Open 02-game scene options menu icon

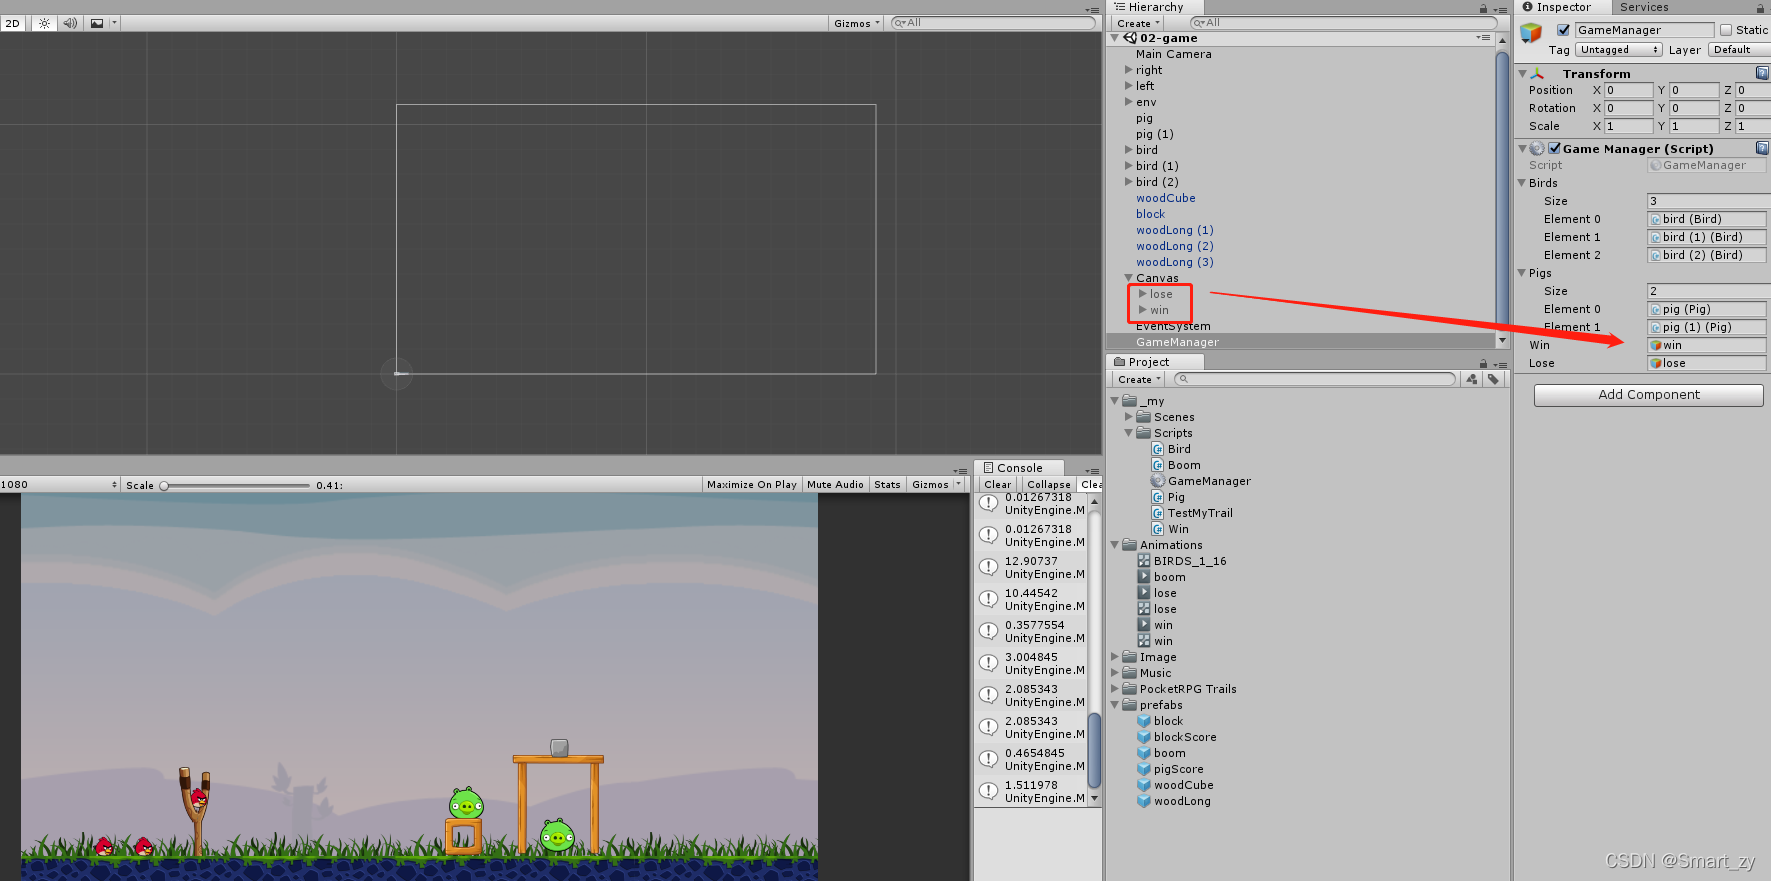click(1483, 38)
